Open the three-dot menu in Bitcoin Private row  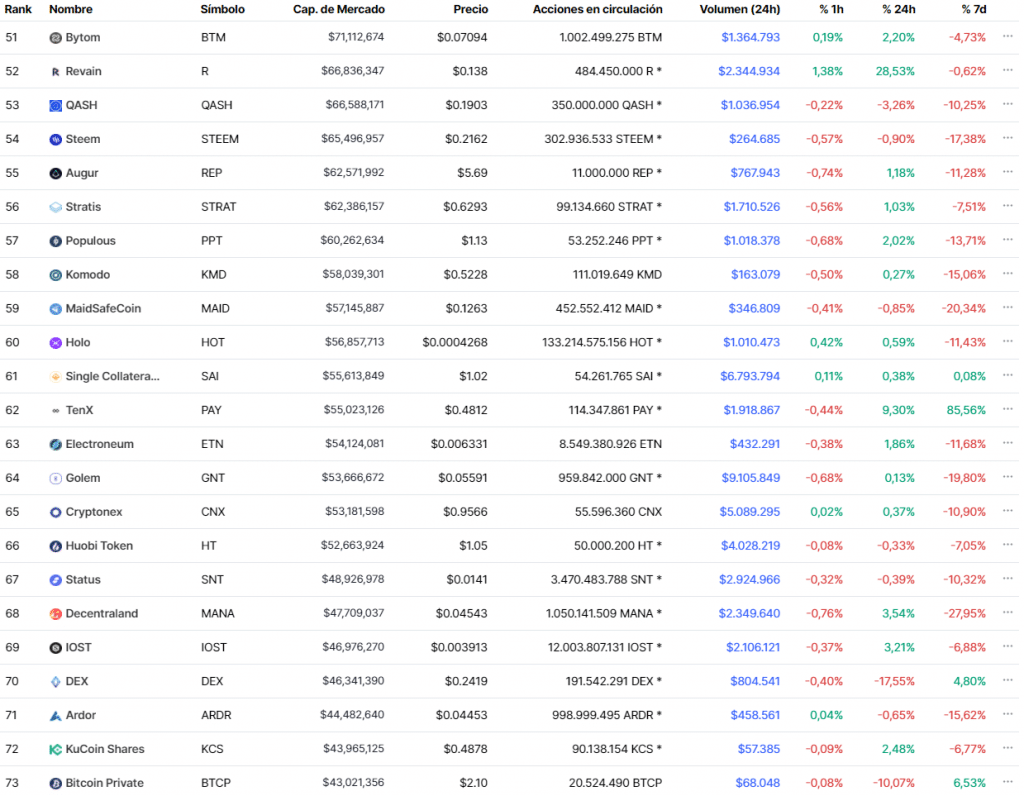coord(1008,782)
